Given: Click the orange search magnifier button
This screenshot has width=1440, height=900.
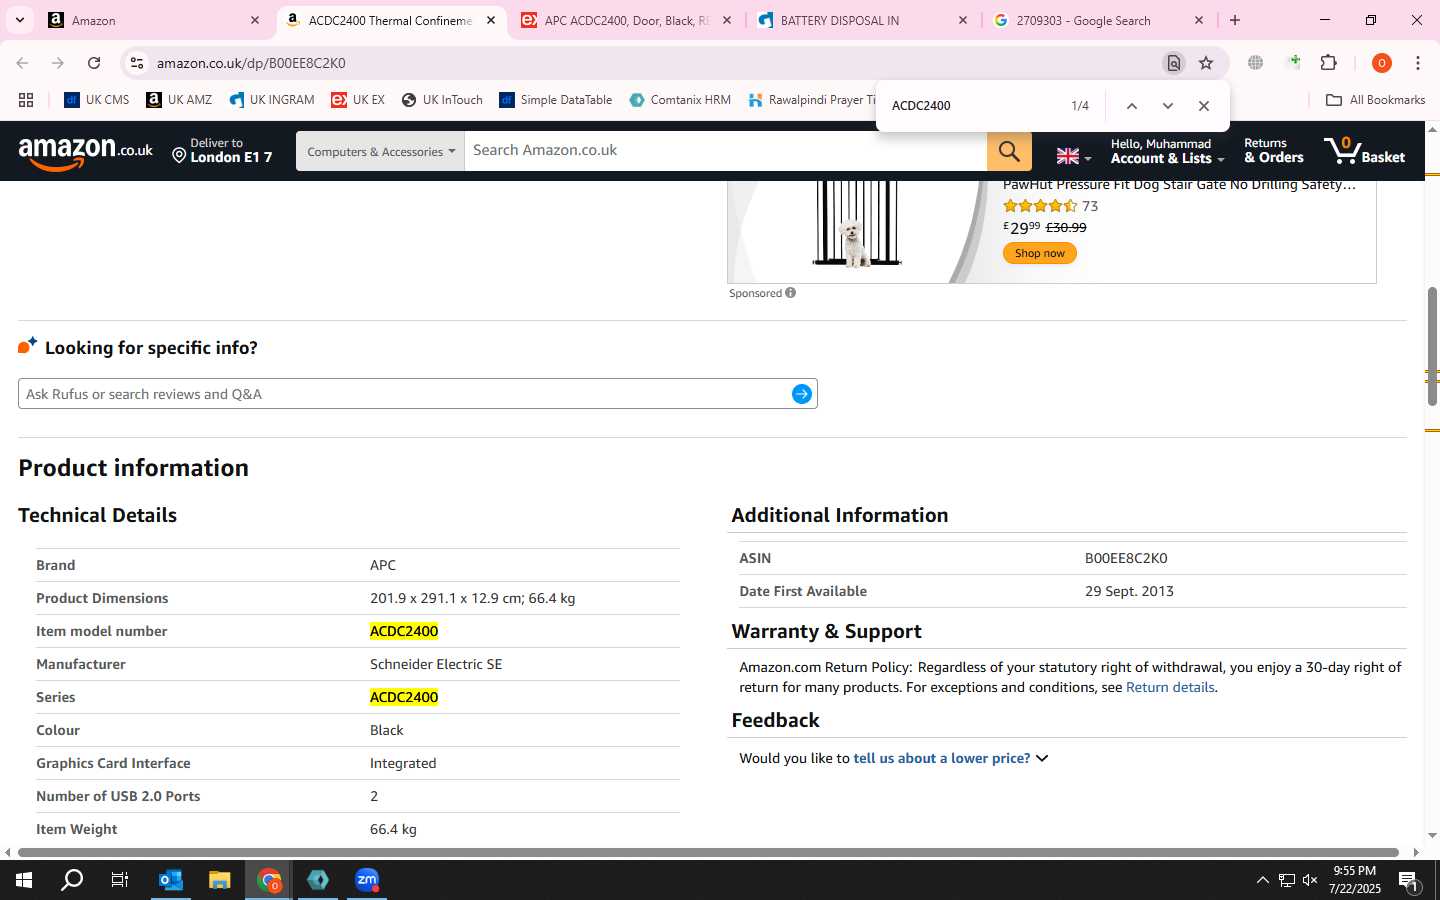Looking at the screenshot, I should pyautogui.click(x=1009, y=151).
